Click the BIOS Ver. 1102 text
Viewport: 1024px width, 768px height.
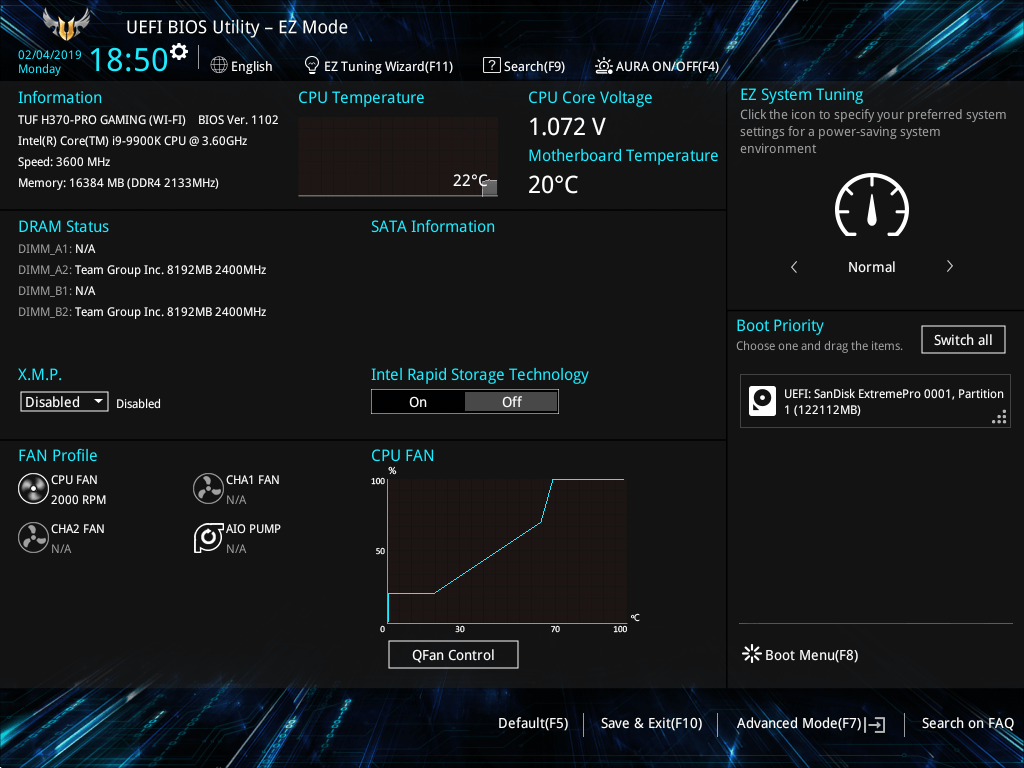pos(238,120)
